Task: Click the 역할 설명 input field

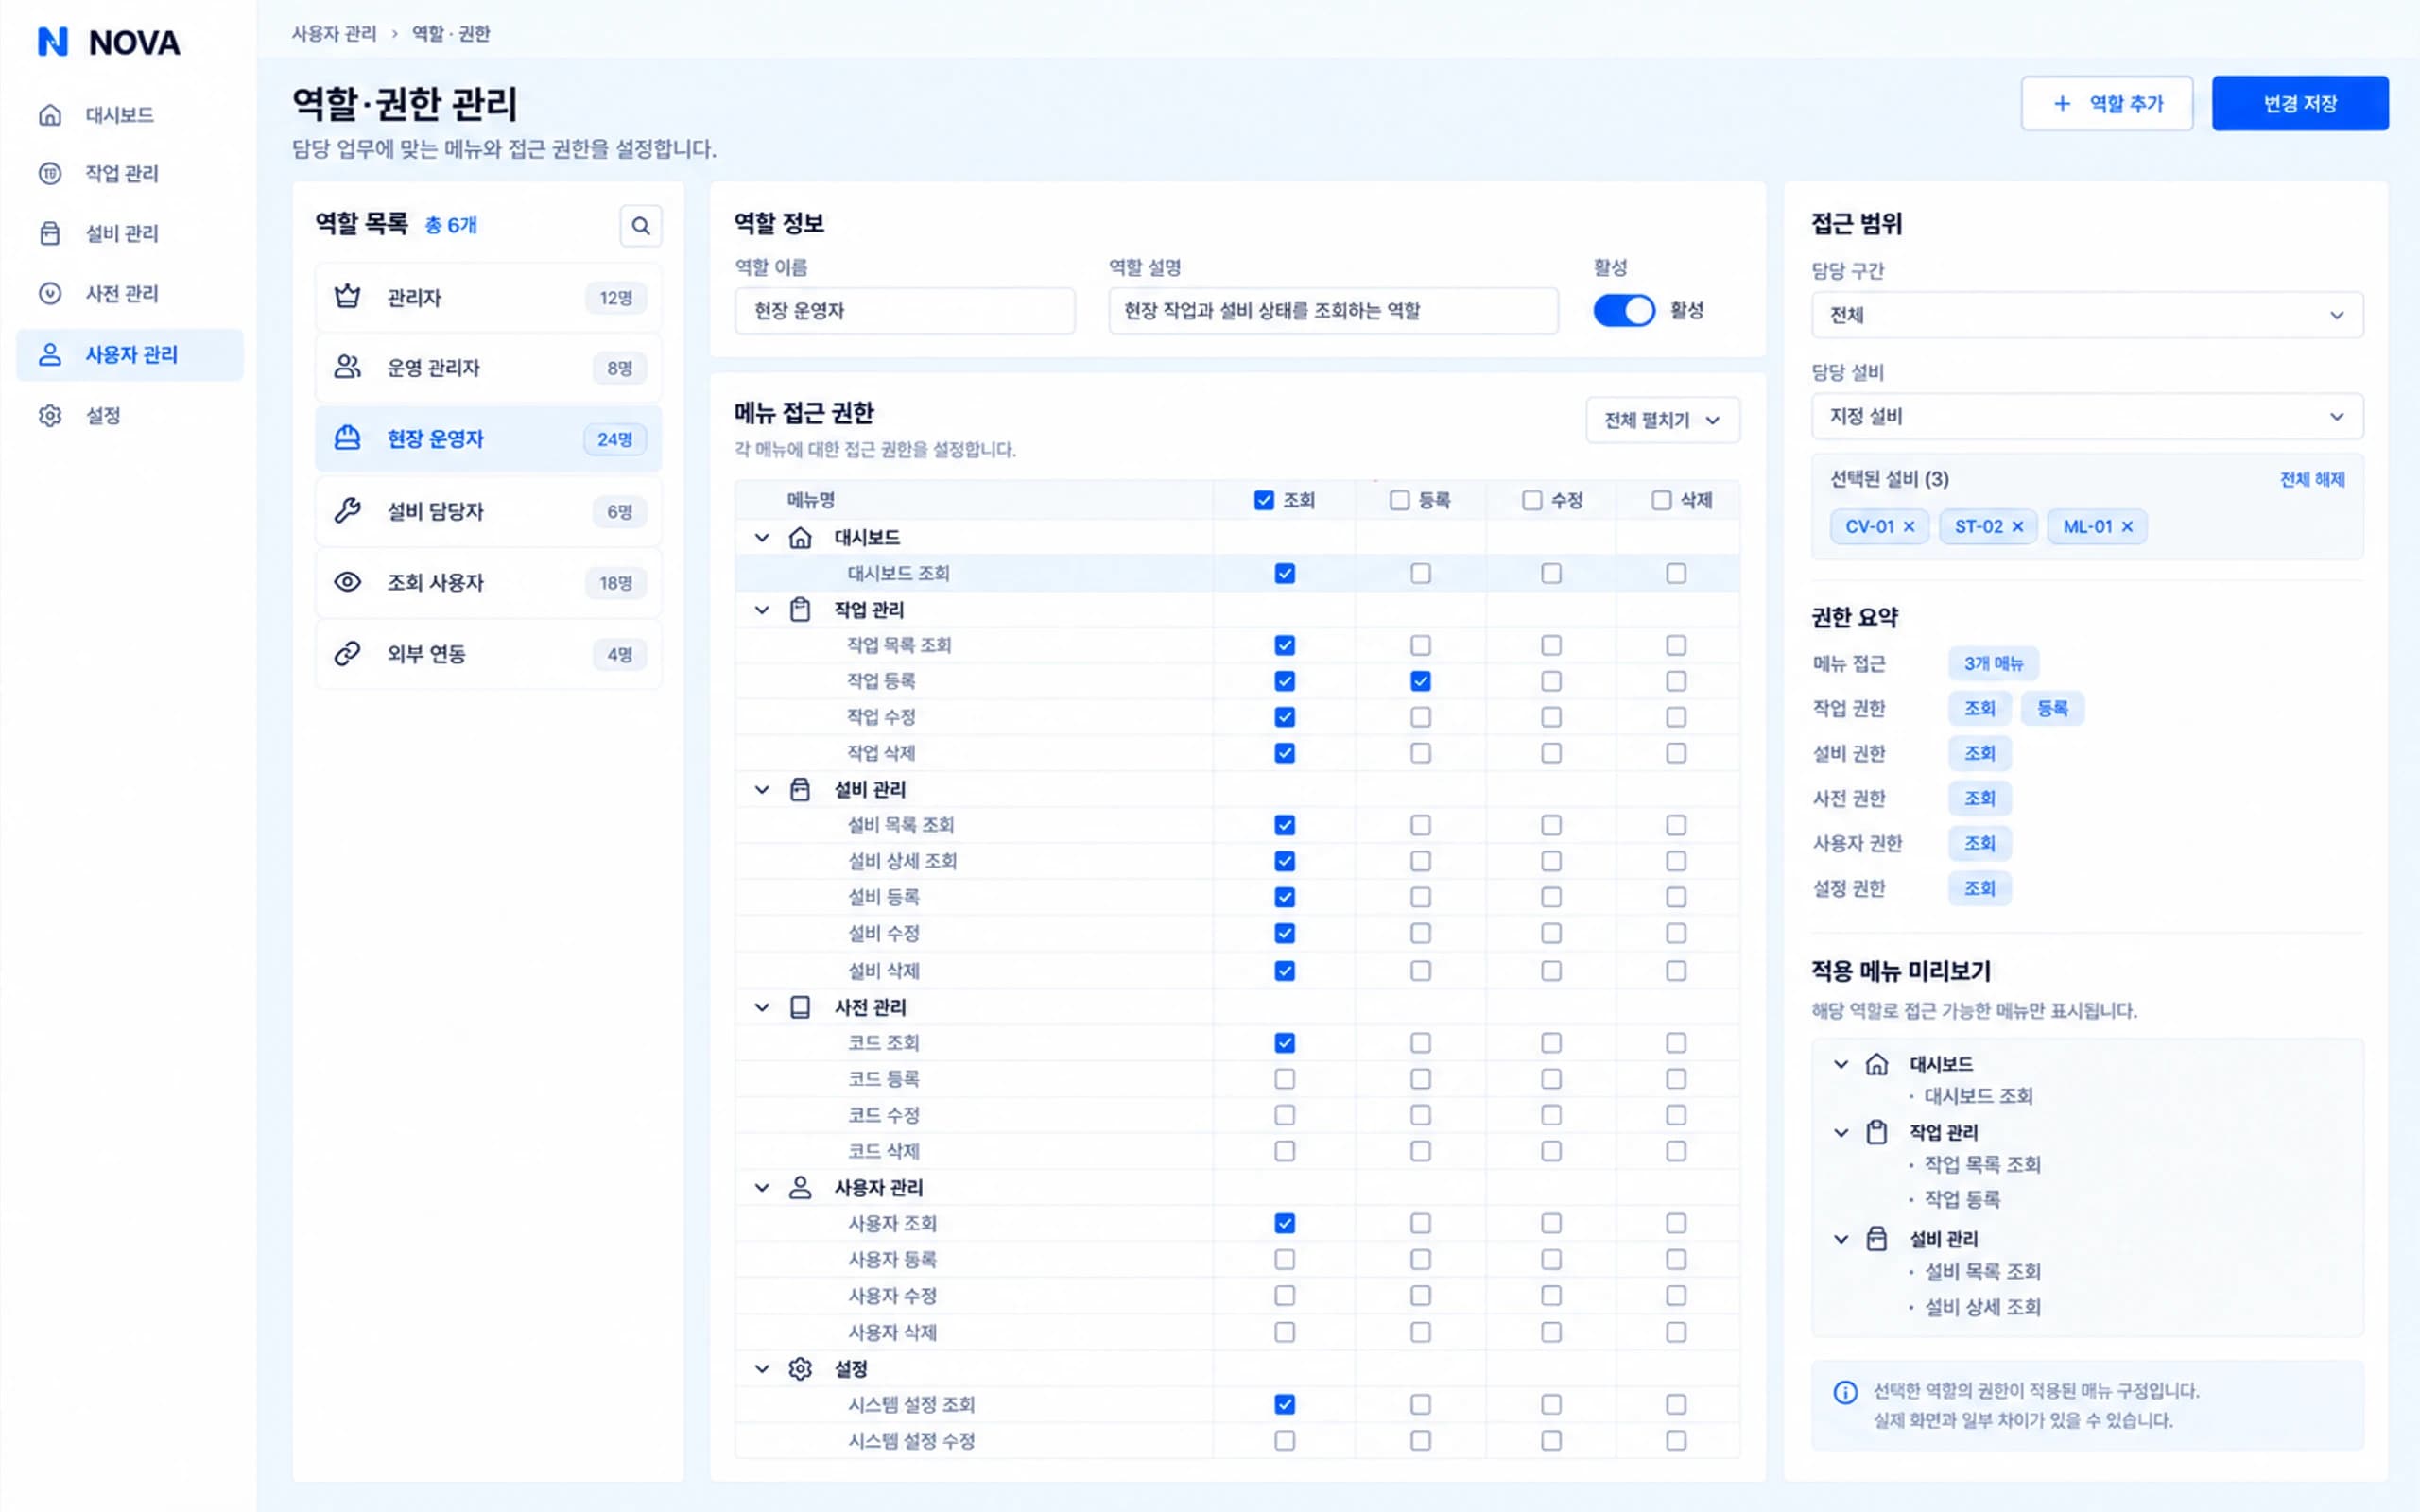Action: (x=1333, y=311)
